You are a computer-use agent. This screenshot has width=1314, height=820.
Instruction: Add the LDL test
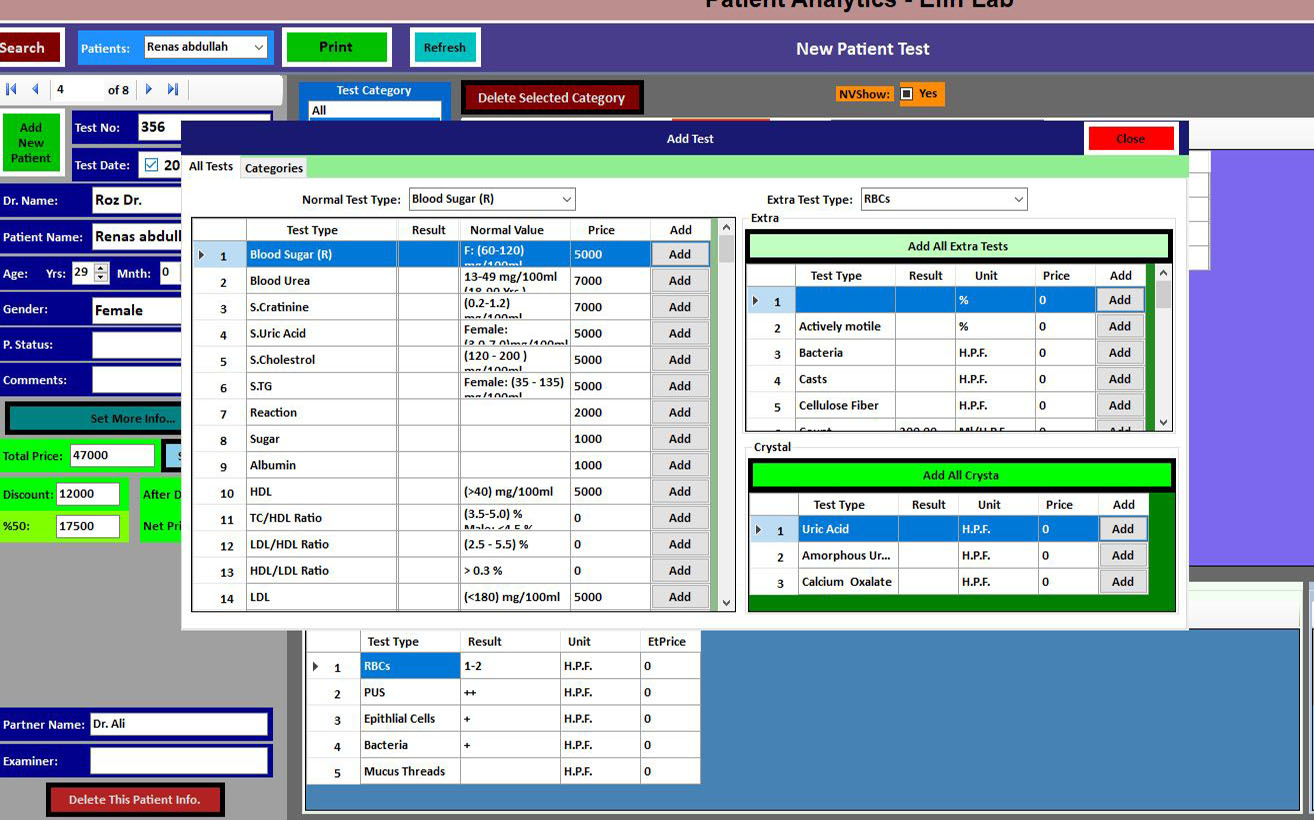[x=680, y=597]
